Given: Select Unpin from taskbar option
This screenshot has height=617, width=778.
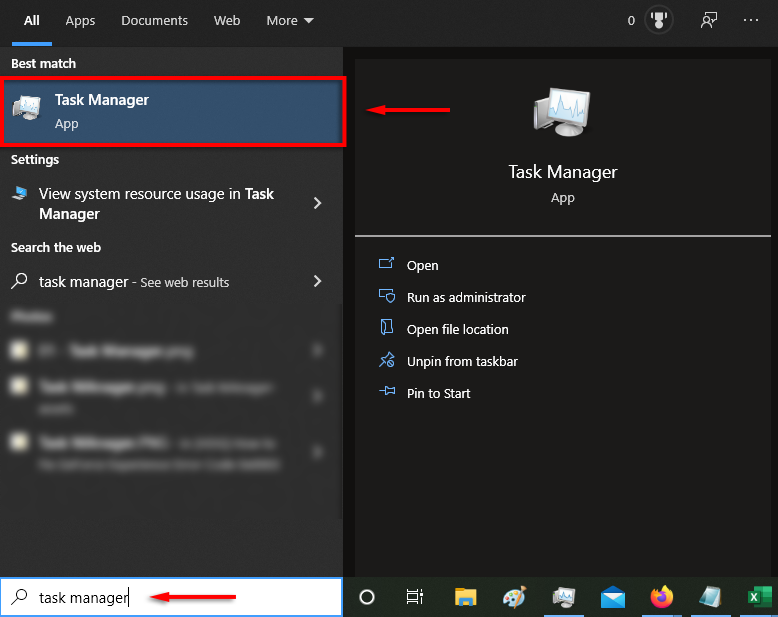Looking at the screenshot, I should [461, 361].
